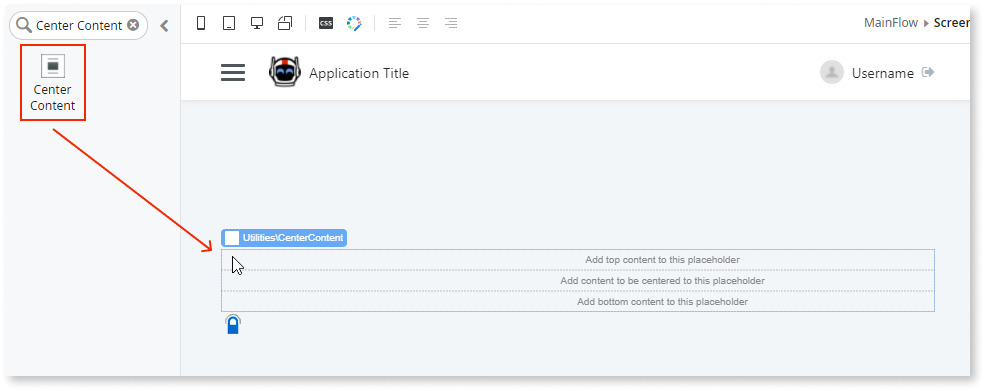The height and width of the screenshot is (391, 985).
Task: Select the Username text
Action: [883, 74]
